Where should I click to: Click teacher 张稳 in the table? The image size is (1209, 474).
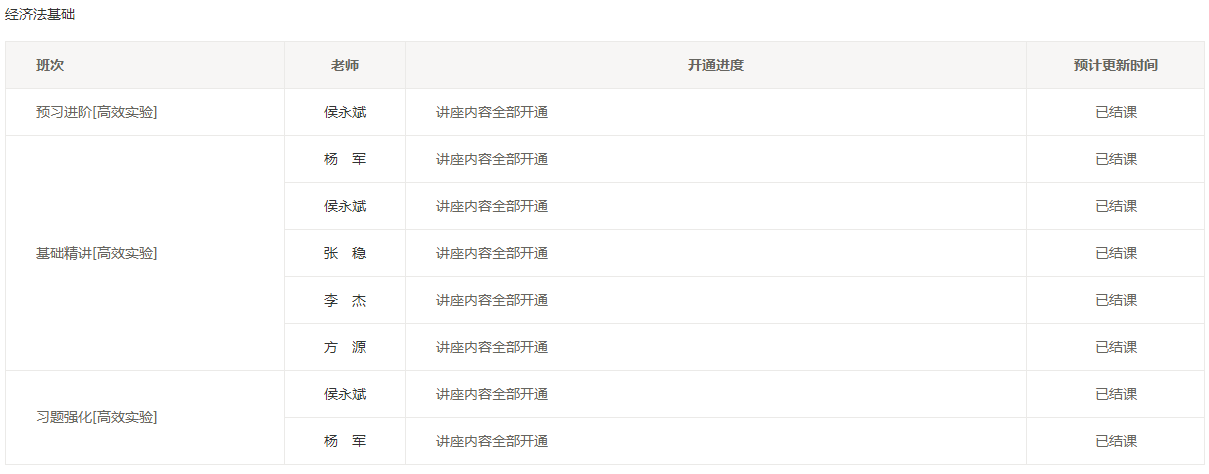(x=345, y=253)
